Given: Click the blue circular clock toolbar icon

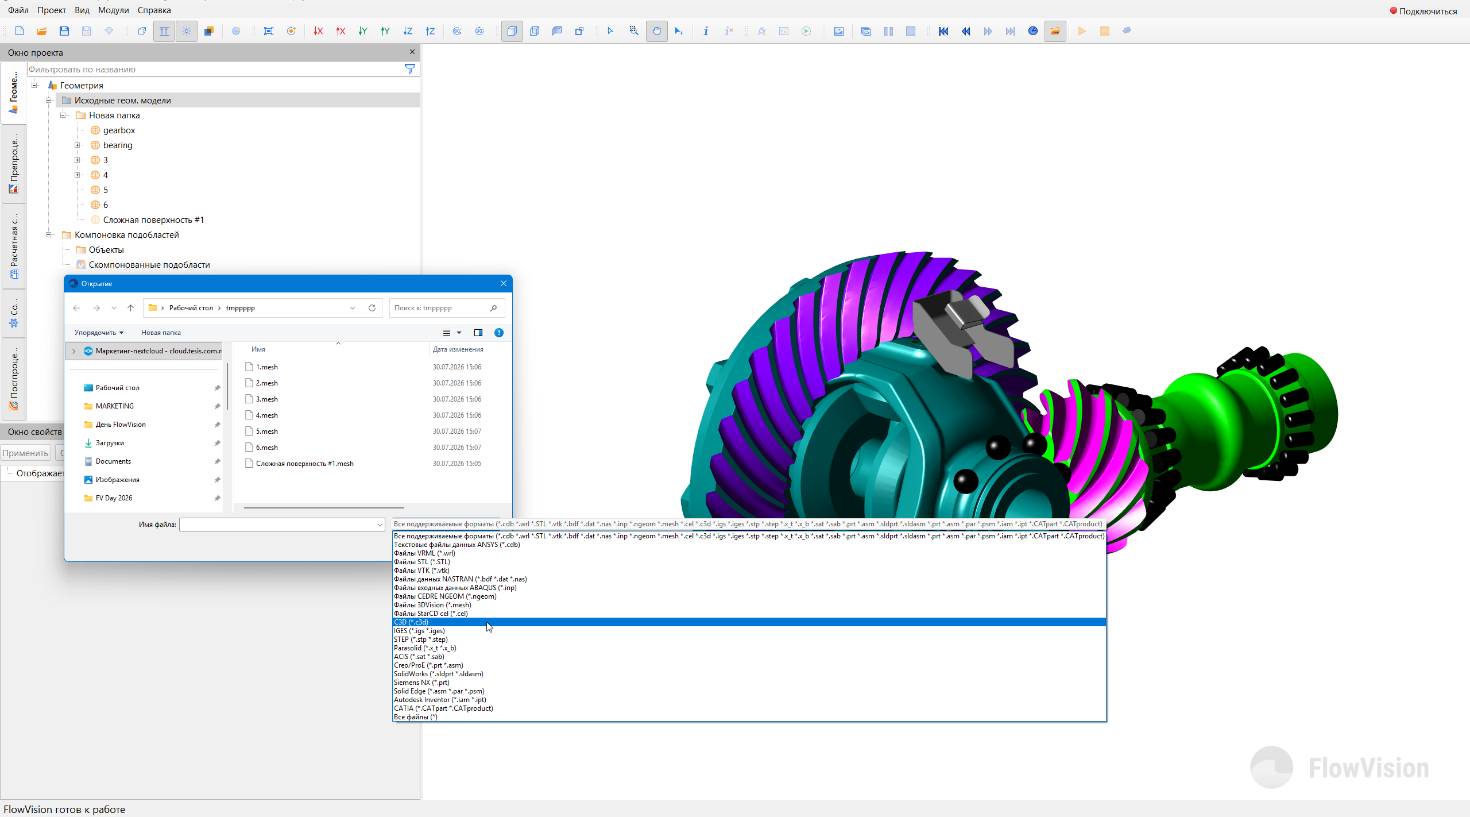Looking at the screenshot, I should pyautogui.click(x=1033, y=31).
